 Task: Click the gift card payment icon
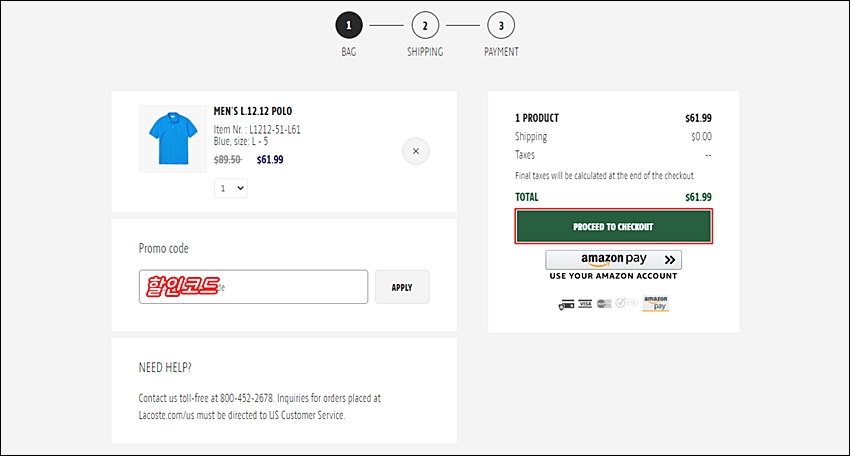pos(566,304)
